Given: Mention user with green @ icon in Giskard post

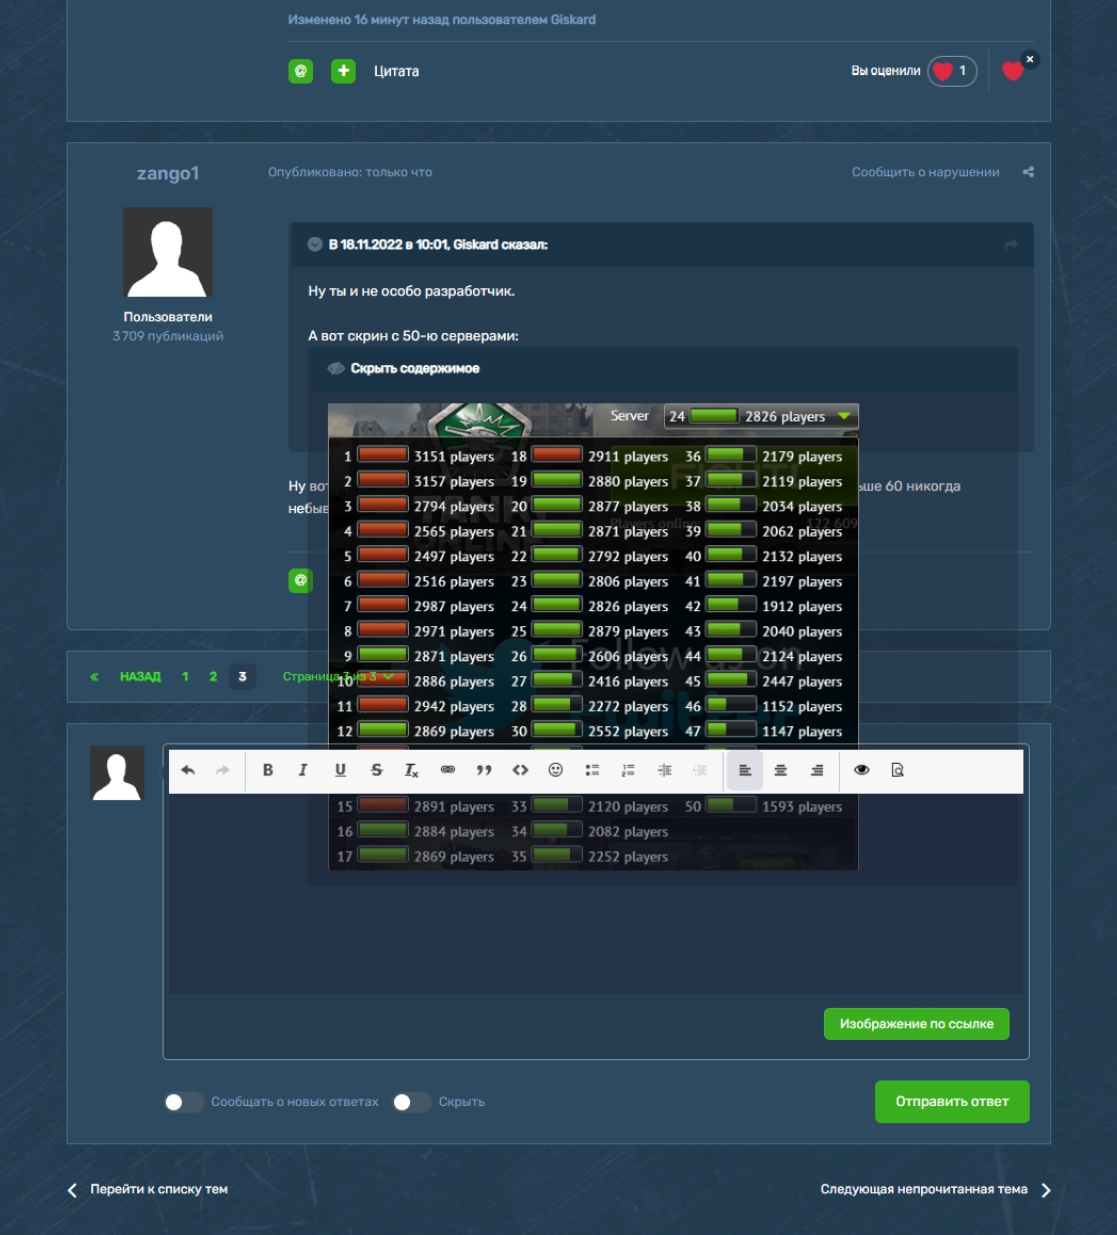Looking at the screenshot, I should pos(301,71).
